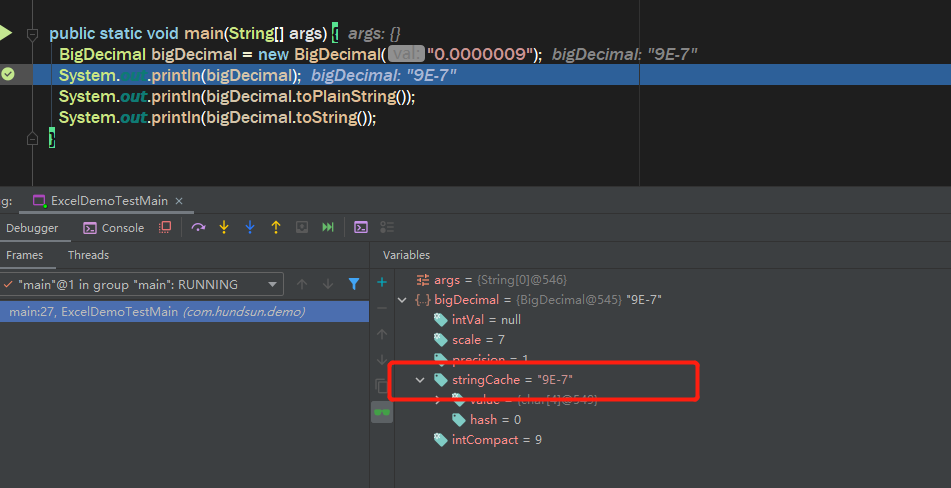The height and width of the screenshot is (488, 951).
Task: Toggle the Show Watches glasses icon
Action: [x=381, y=412]
